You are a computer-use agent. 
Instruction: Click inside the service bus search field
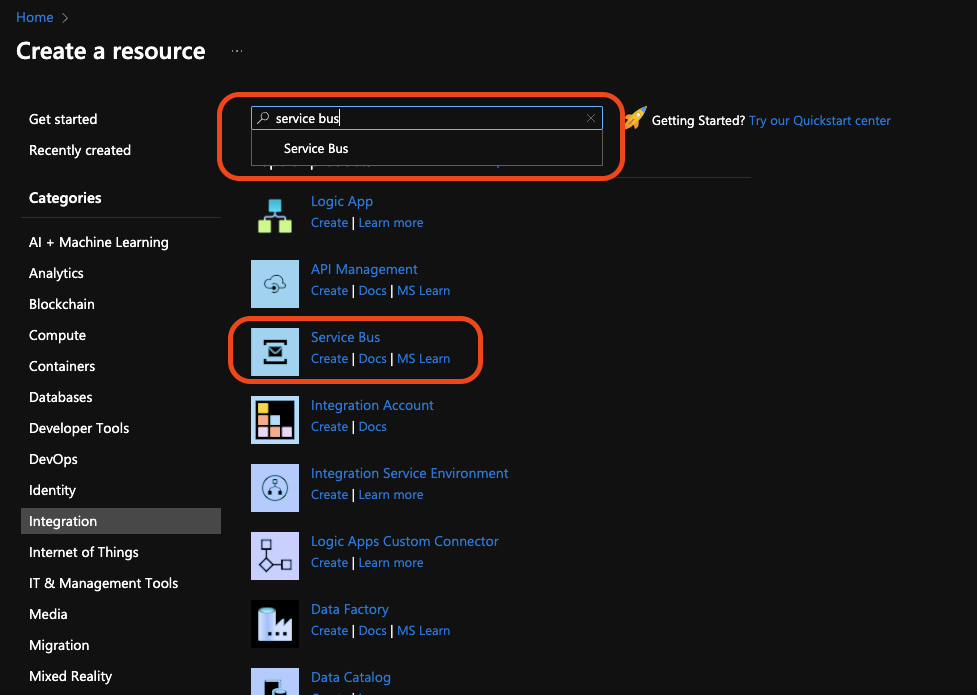click(x=427, y=118)
